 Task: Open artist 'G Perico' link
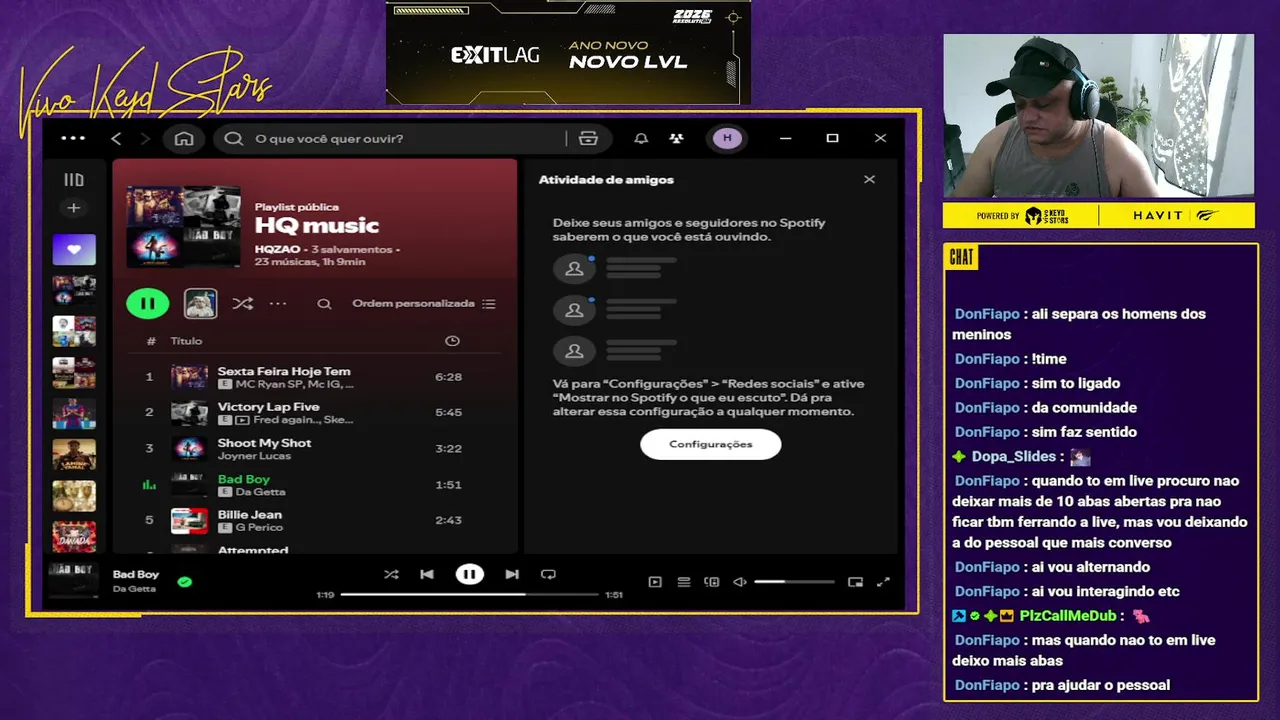coord(259,527)
